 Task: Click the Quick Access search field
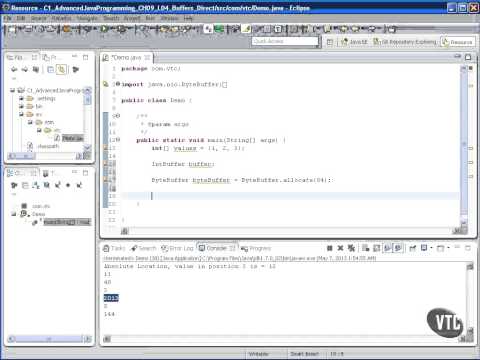pos(285,41)
